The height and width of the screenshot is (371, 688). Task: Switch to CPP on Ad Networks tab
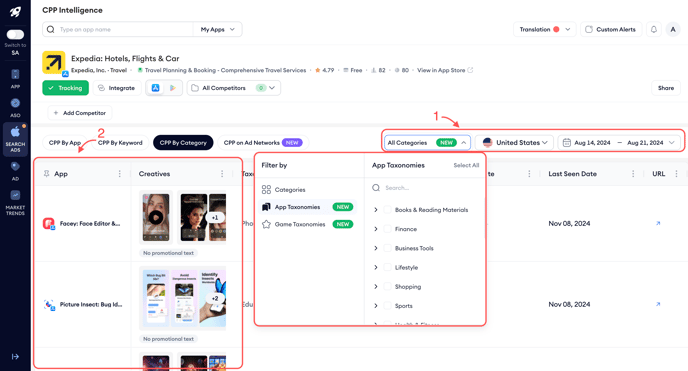263,143
